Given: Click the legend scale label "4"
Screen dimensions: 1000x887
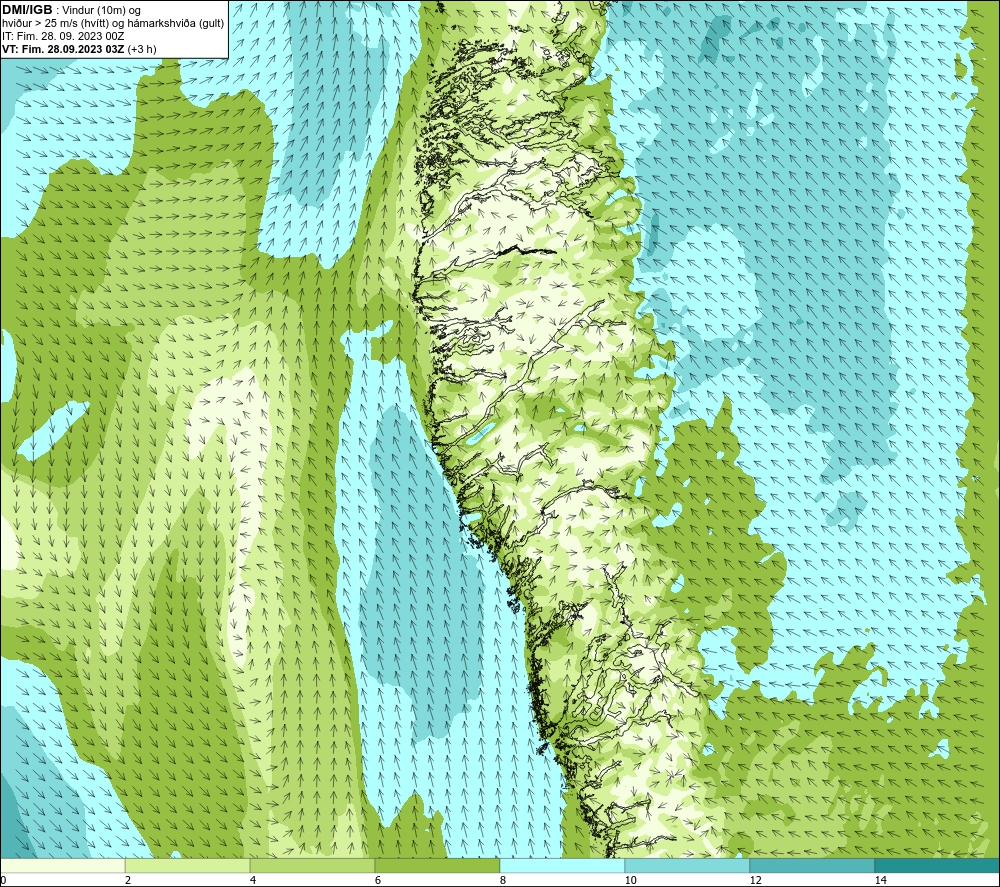Looking at the screenshot, I should pyautogui.click(x=253, y=881).
